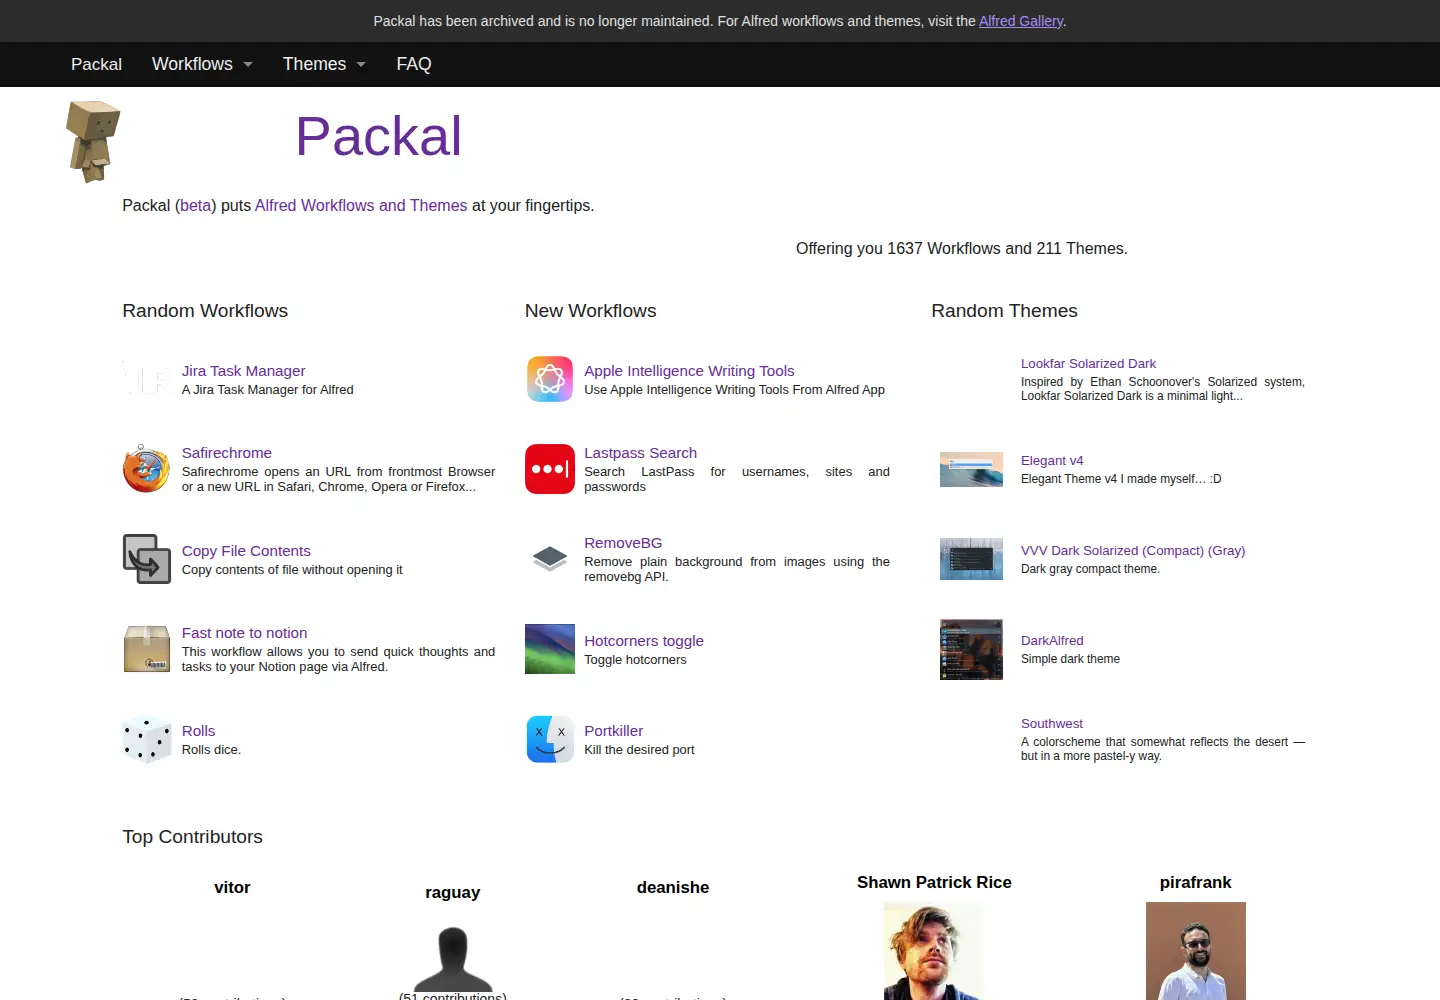Open the Southwest theme link
Viewport: 1440px width, 1000px height.
point(1051,724)
